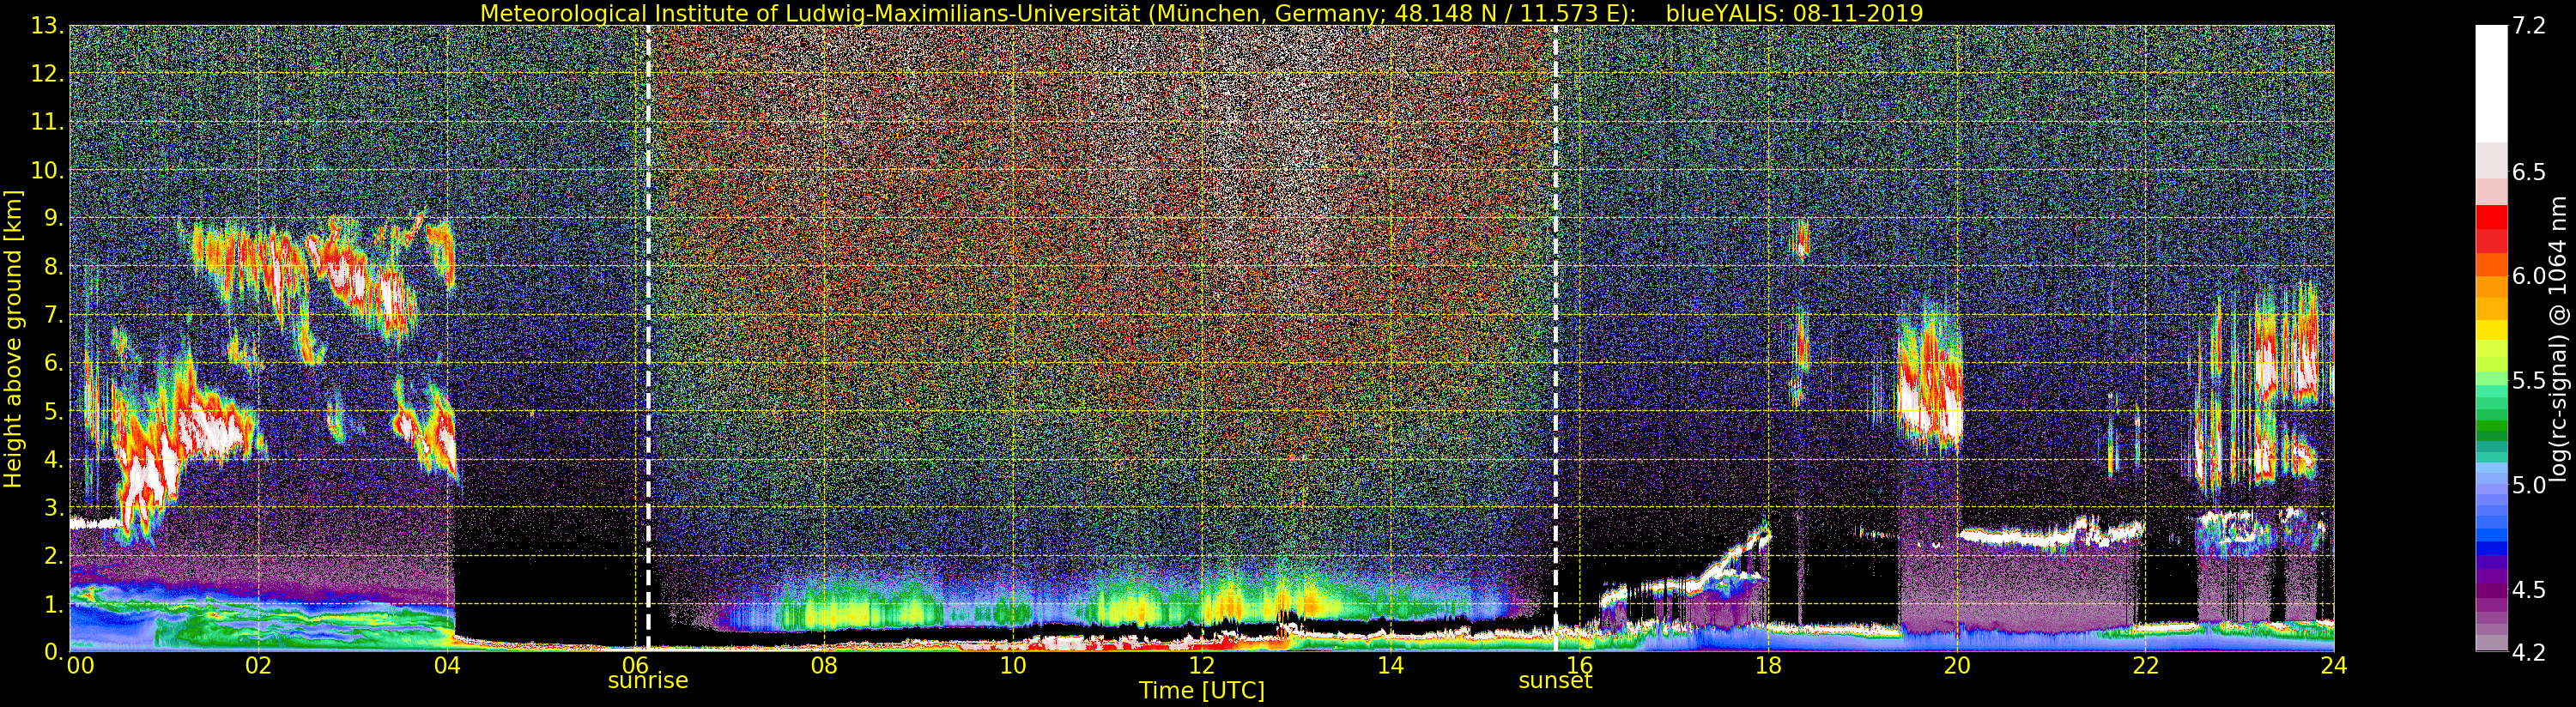
Task: Click the colorbar tick value 7.2
Action: pos(2528,26)
